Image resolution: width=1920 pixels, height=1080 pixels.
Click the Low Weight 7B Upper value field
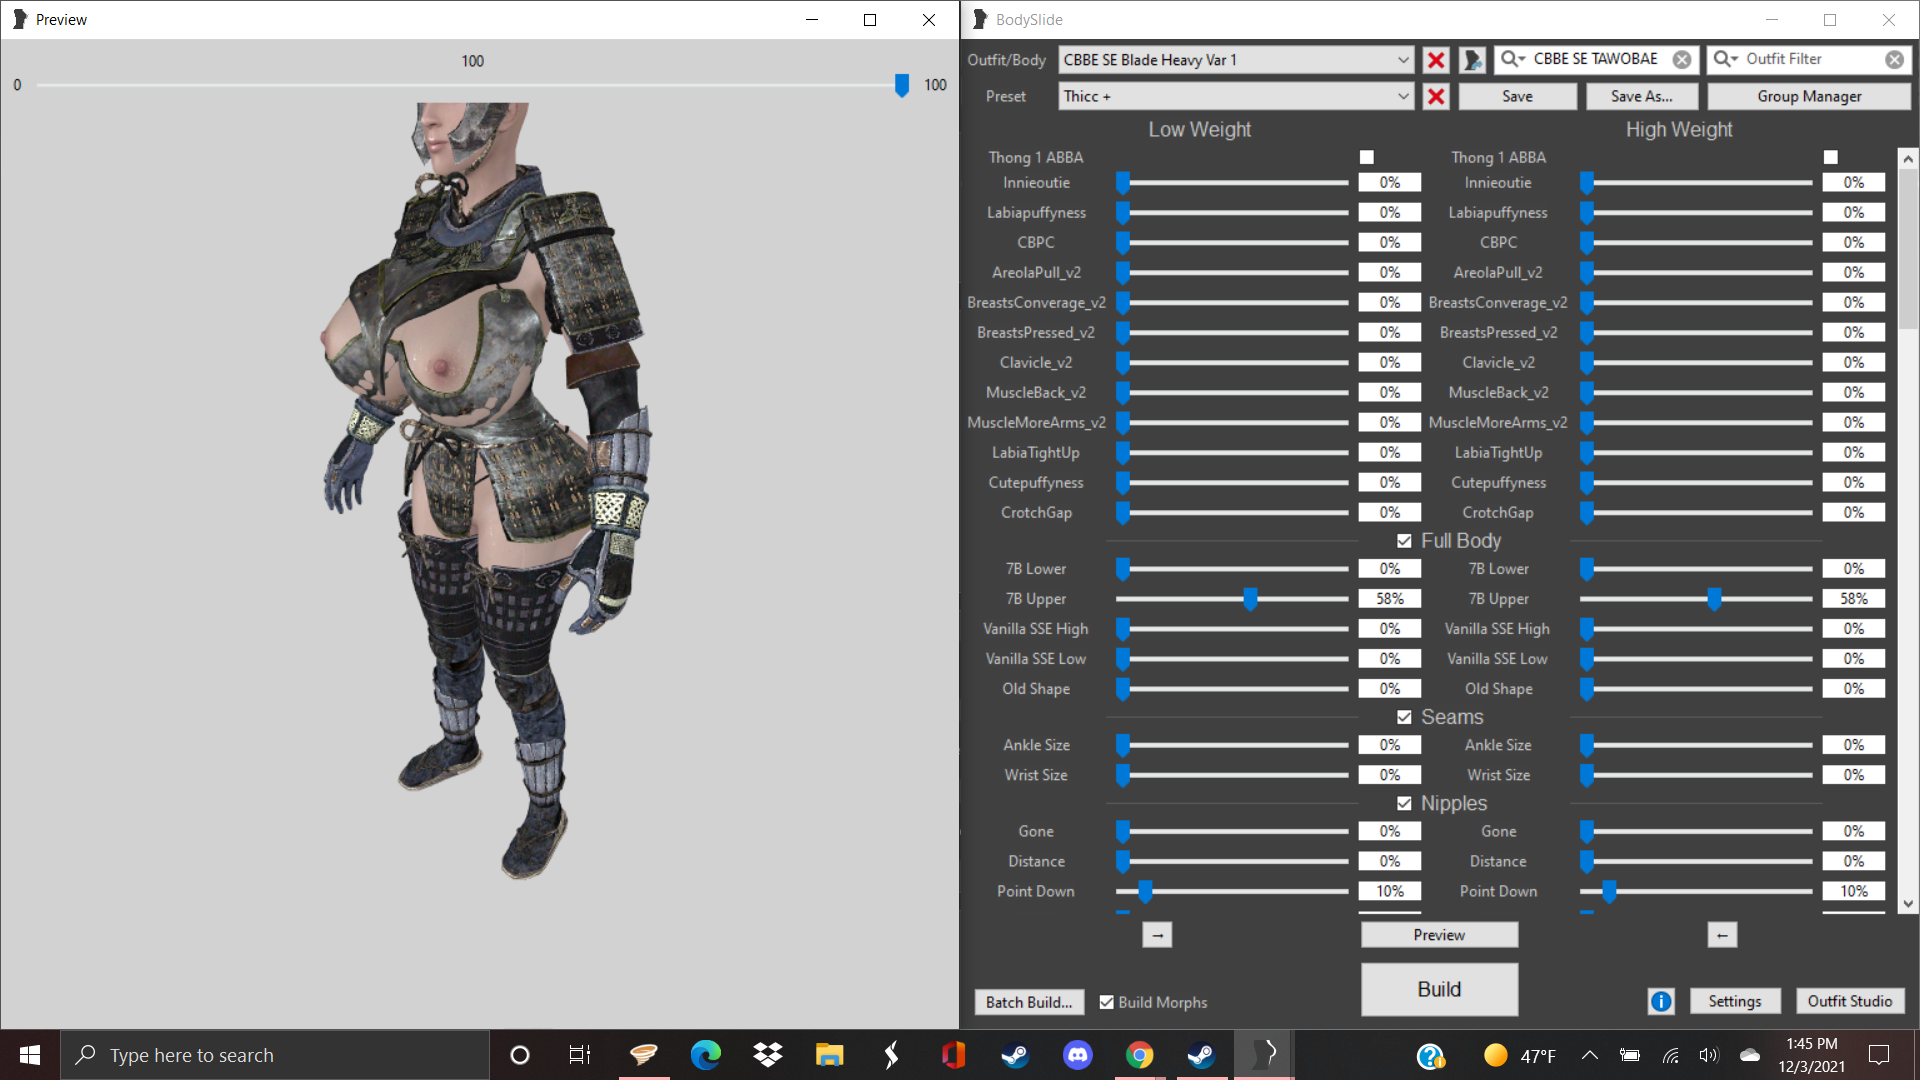point(1389,599)
